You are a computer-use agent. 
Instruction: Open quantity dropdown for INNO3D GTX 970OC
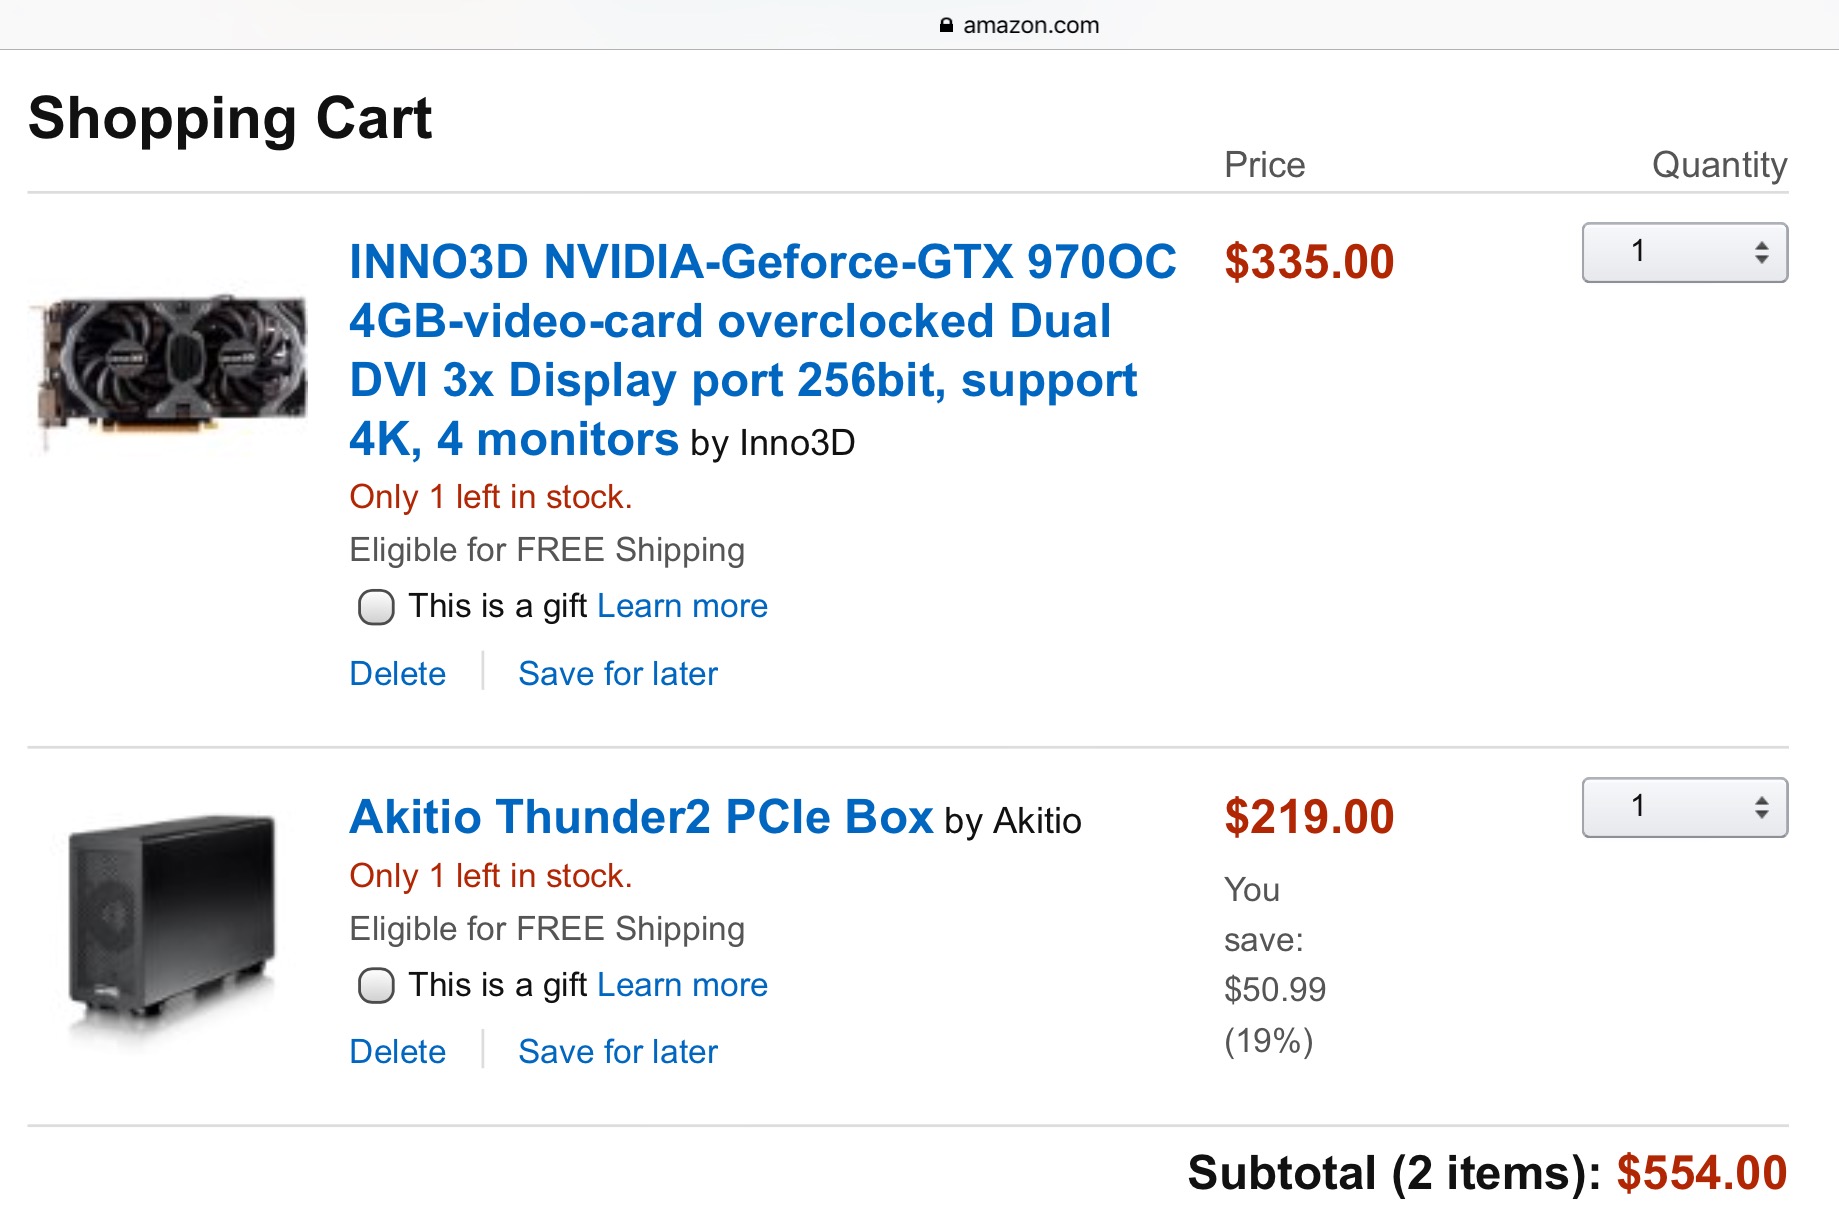pos(1684,253)
